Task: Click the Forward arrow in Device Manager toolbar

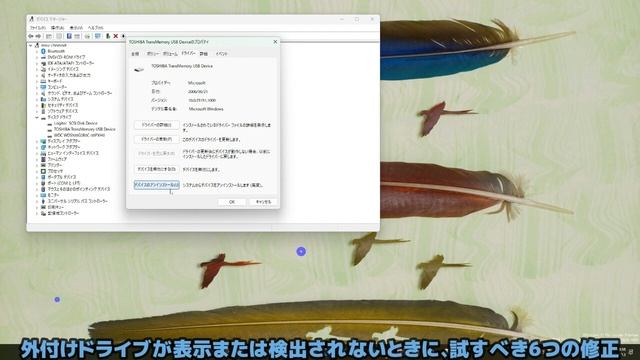Action: 38,36
